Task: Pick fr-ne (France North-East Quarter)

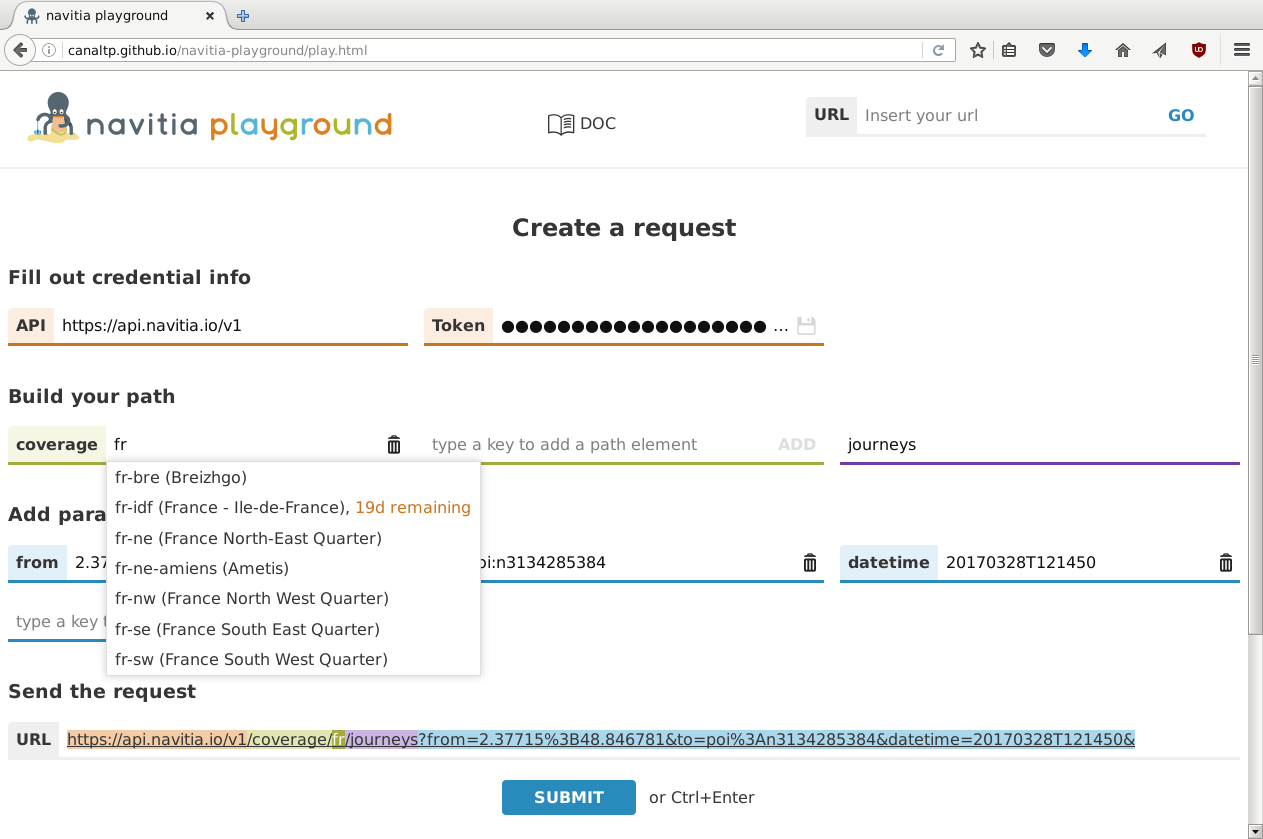Action: [x=293, y=538]
